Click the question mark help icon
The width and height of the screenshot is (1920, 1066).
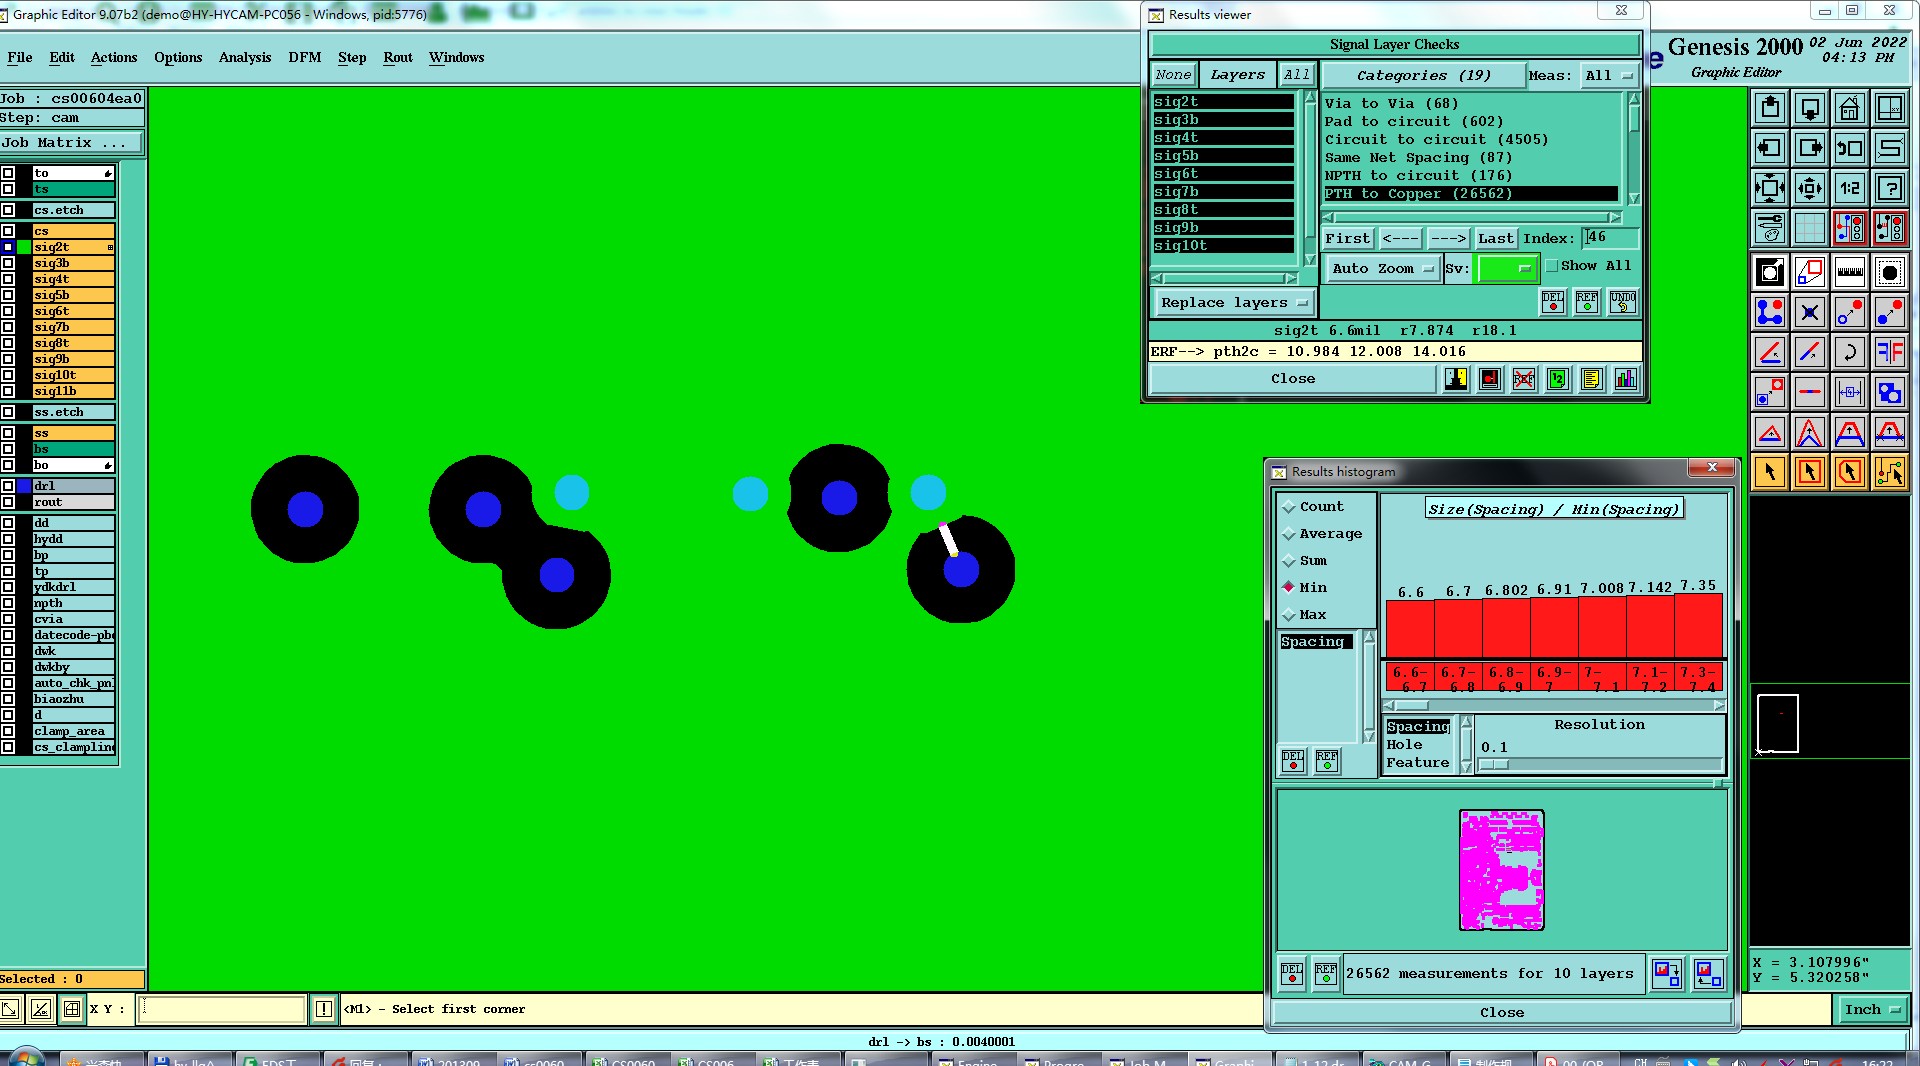[x=1889, y=188]
